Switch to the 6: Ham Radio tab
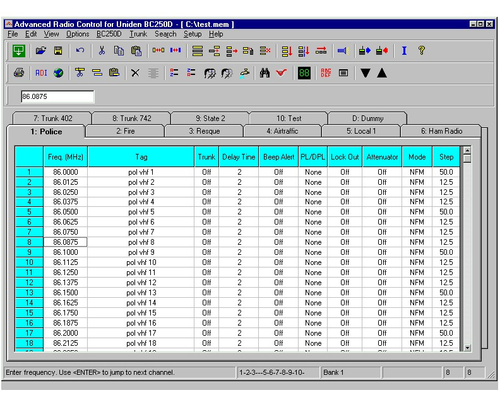Image resolution: width=500 pixels, height=398 pixels. [x=441, y=131]
